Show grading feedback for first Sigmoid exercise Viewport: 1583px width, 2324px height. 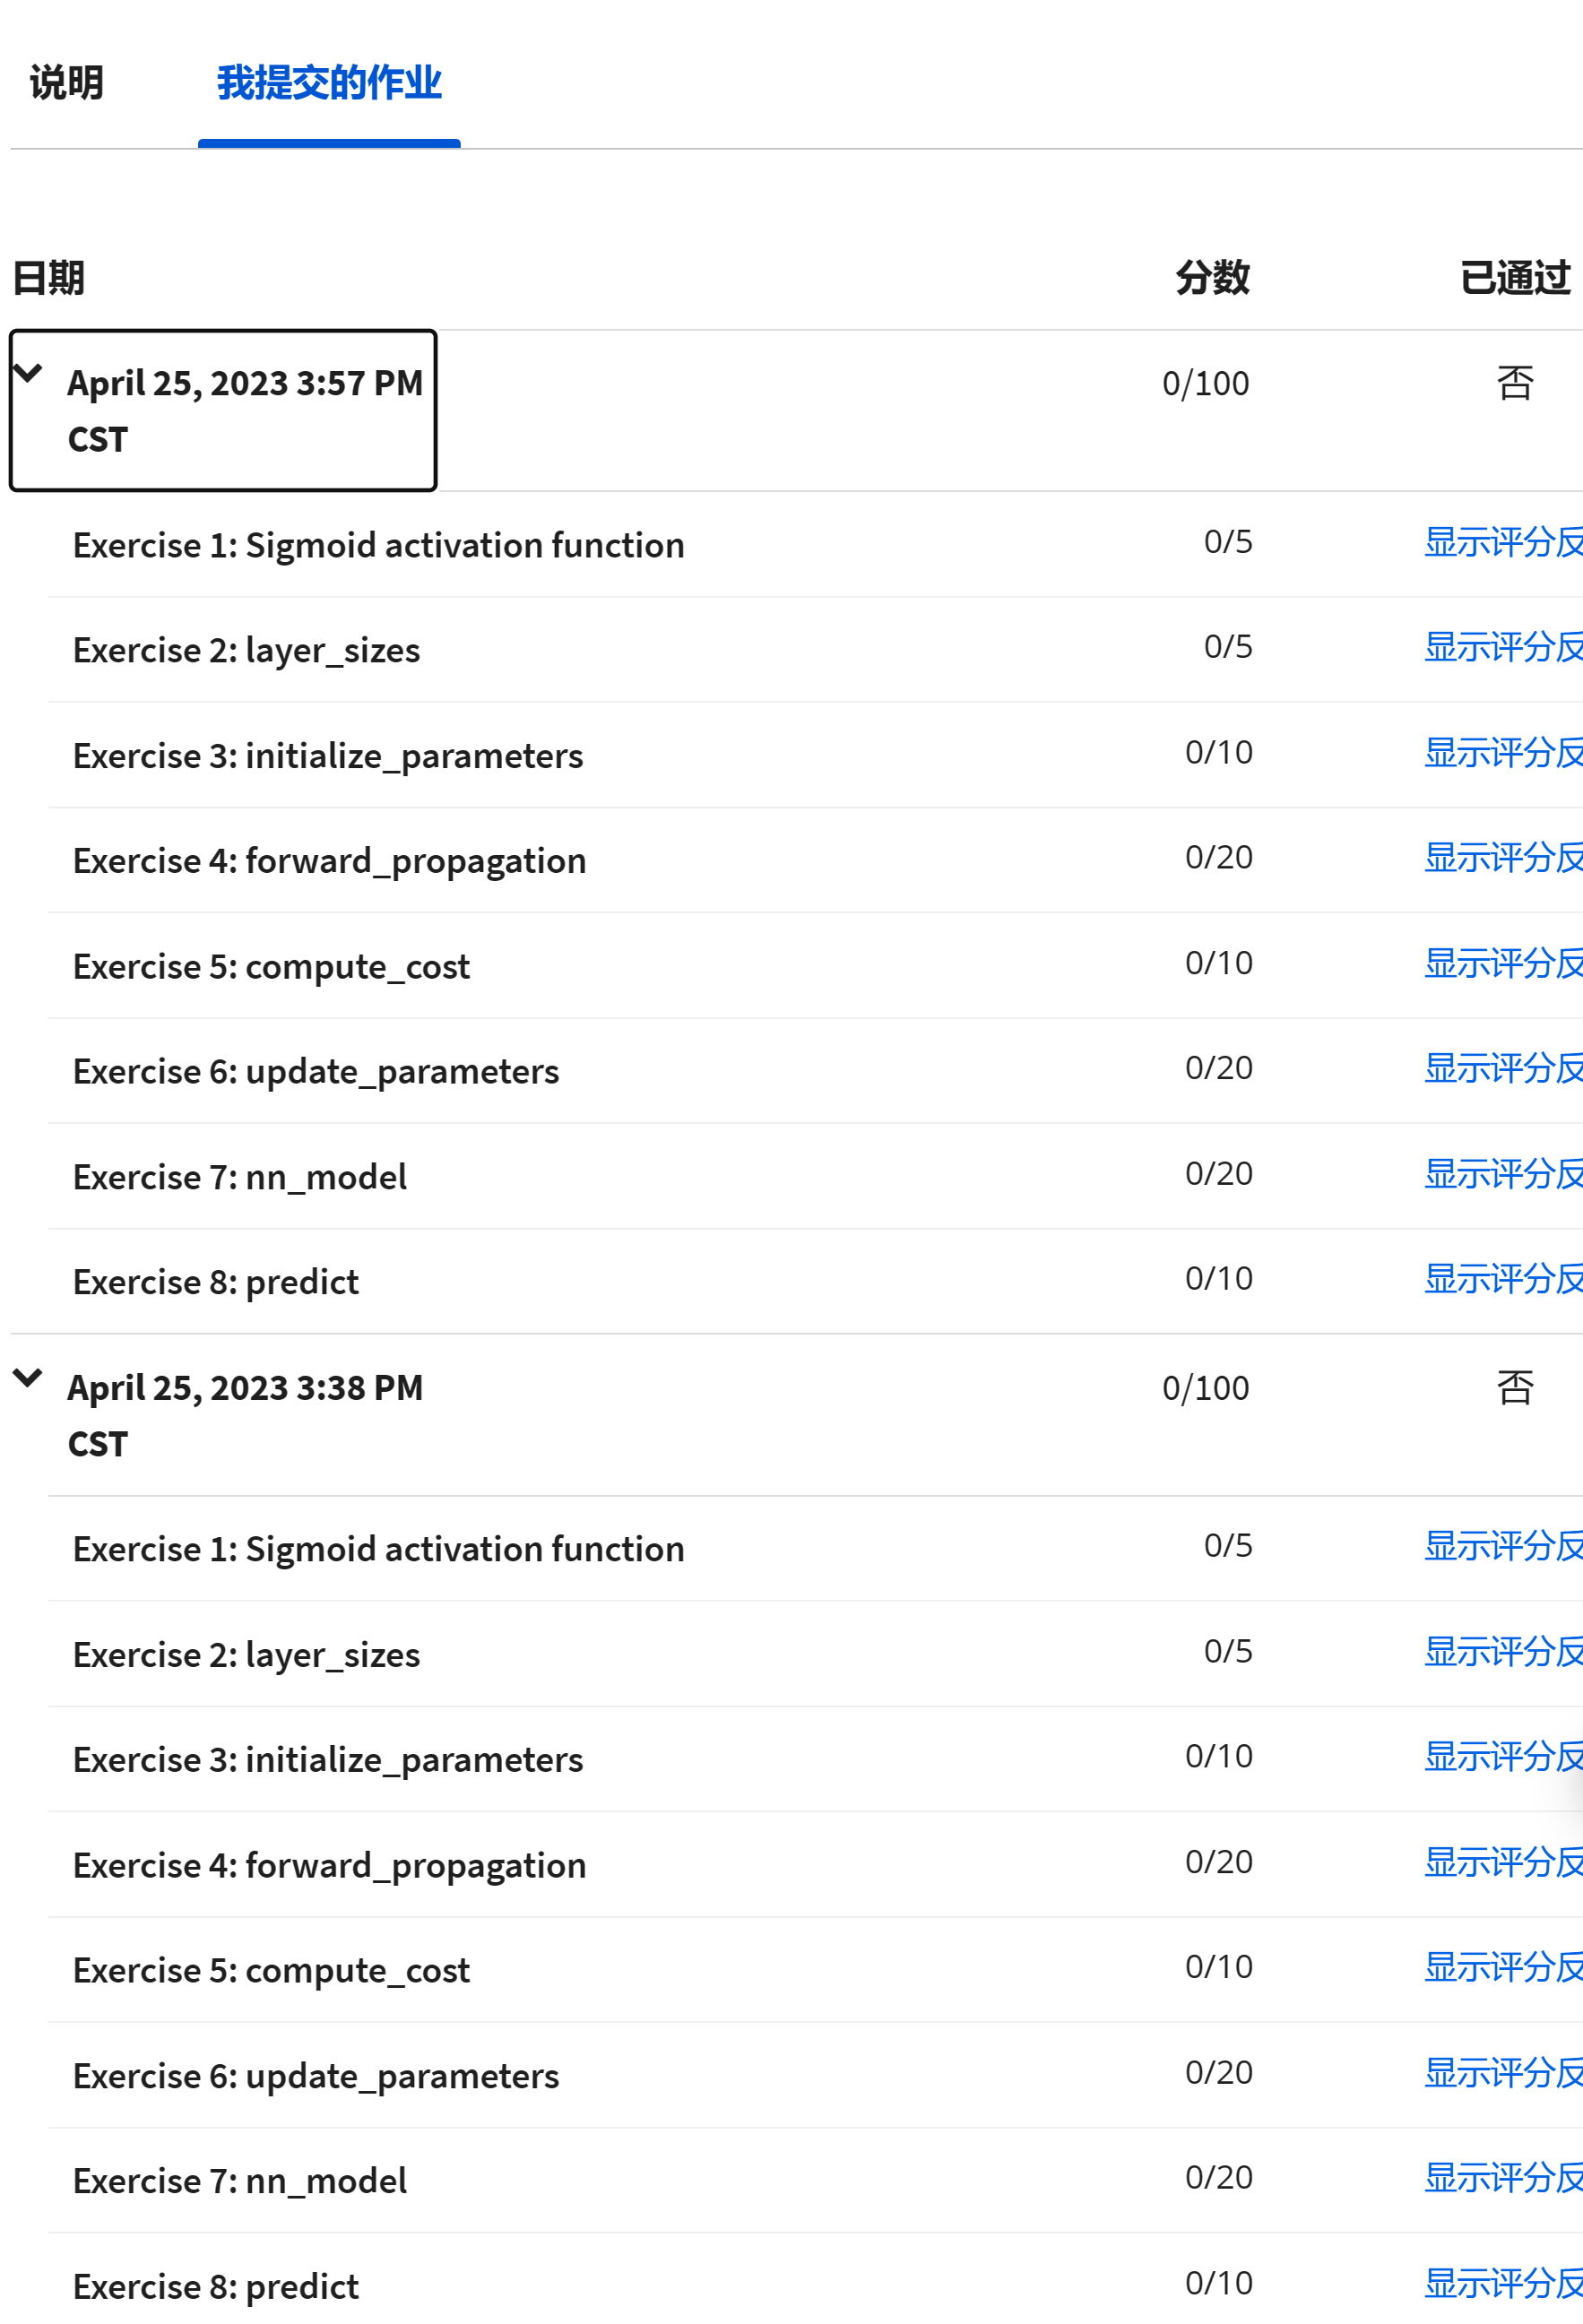[x=1502, y=542]
